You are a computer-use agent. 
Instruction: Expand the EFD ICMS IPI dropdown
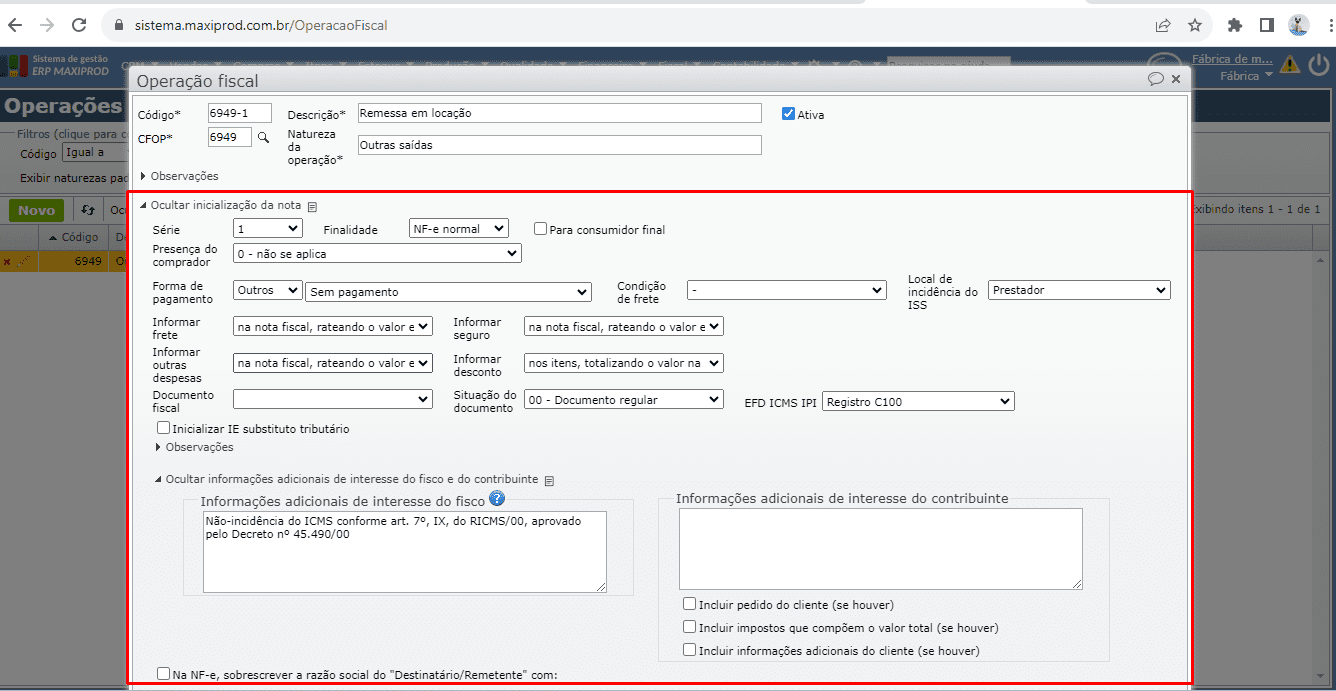(918, 401)
